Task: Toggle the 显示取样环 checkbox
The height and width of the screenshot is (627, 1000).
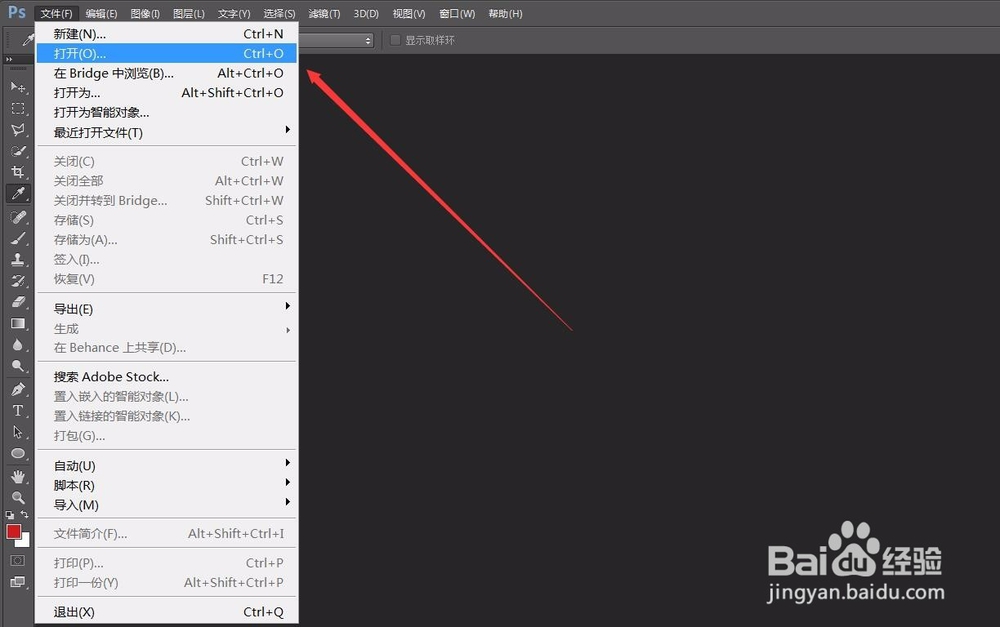Action: (395, 40)
